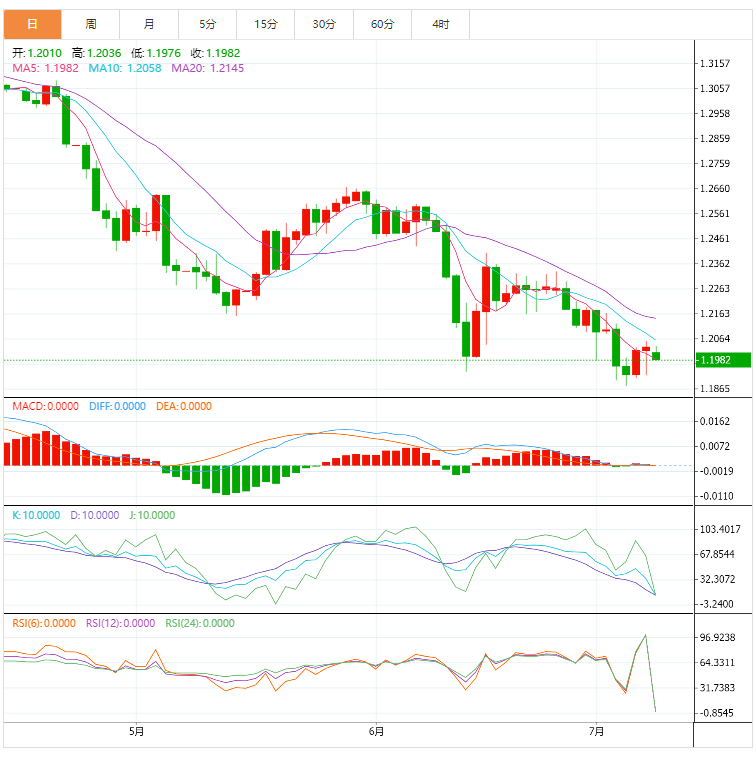Click the 1.3157 price axis label
This screenshot has width=756, height=759.
click(715, 63)
